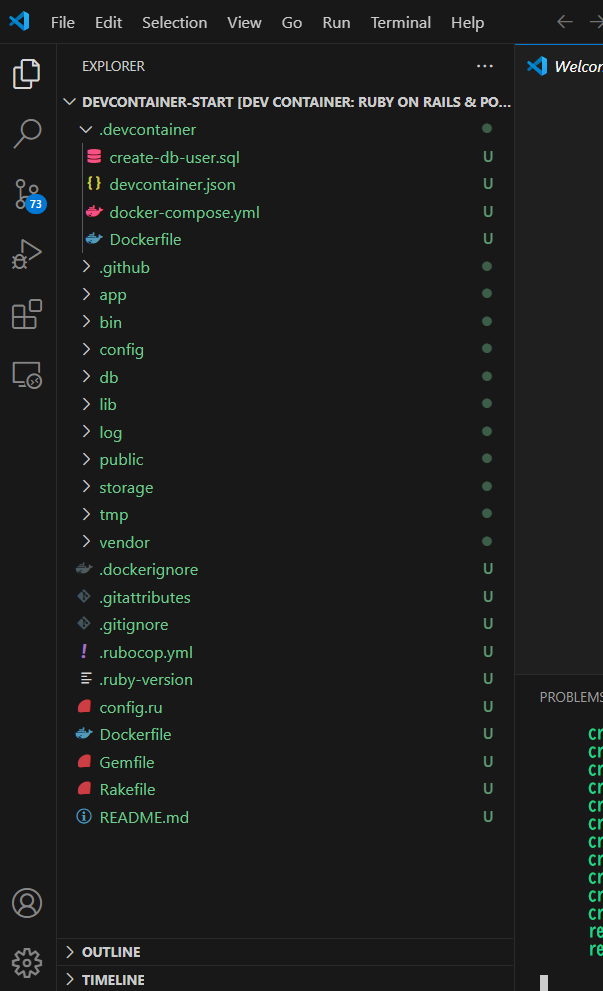Click the create-db-user.sql database icon
This screenshot has width=603, height=991.
tap(94, 157)
